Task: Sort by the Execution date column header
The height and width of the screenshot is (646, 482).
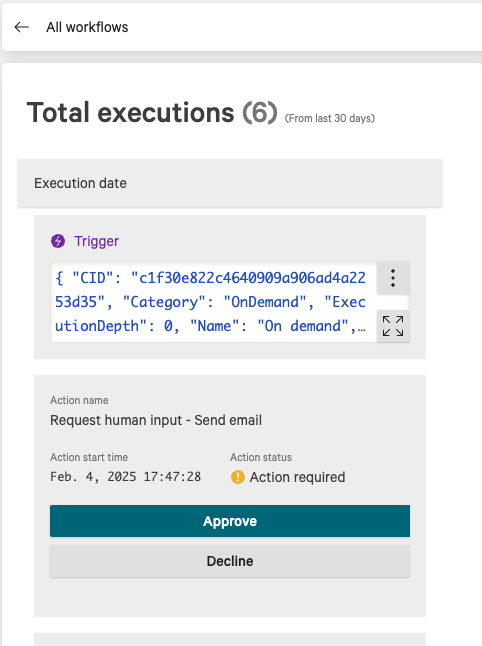Action: [80, 183]
